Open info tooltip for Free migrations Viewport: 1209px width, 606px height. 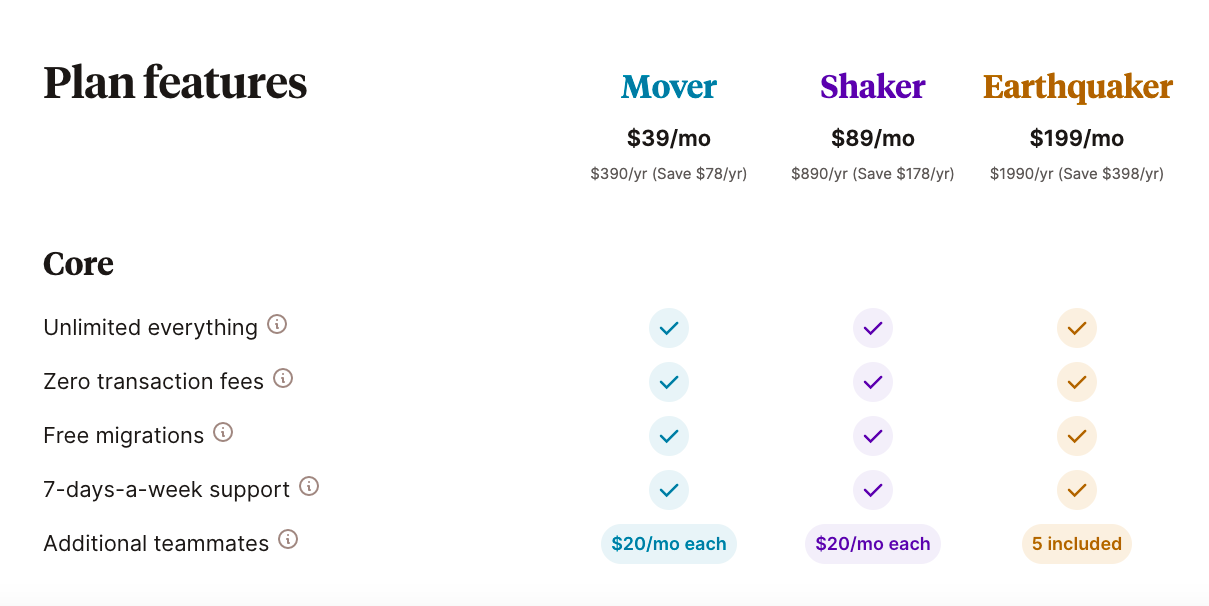coord(223,433)
